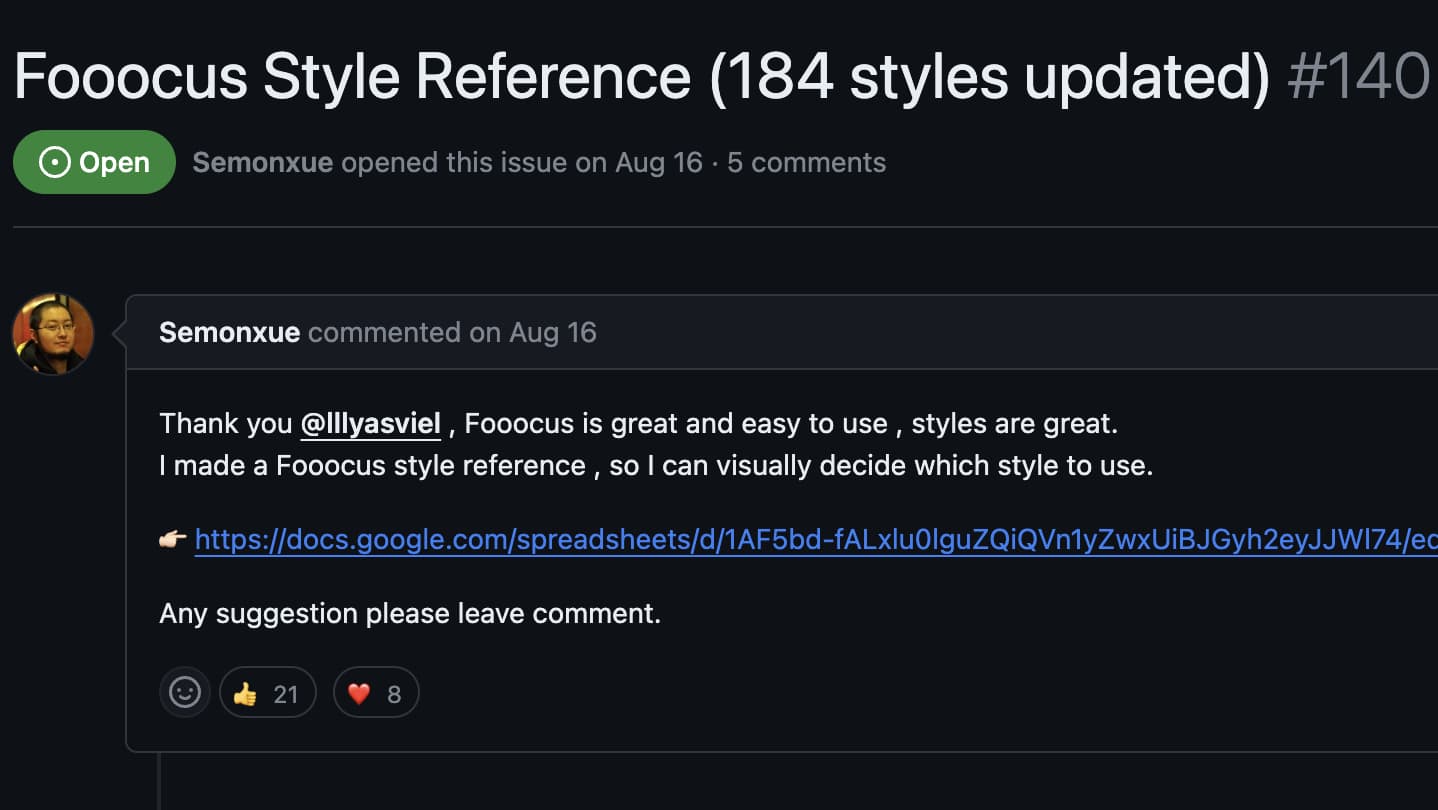Image resolution: width=1438 pixels, height=810 pixels.
Task: Click the "5 comments" count text
Action: point(806,162)
